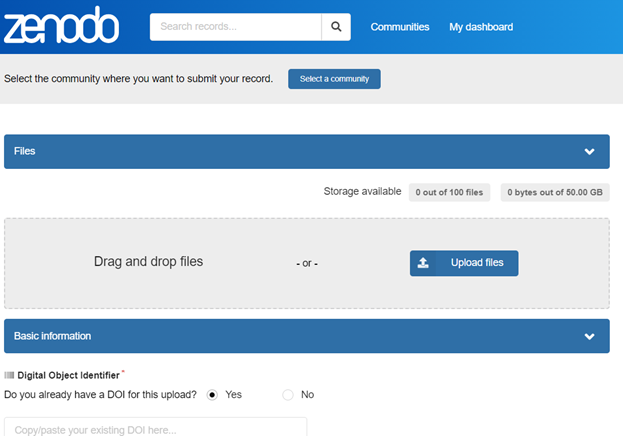
Task: Click the Files section header title
Action: 25,152
